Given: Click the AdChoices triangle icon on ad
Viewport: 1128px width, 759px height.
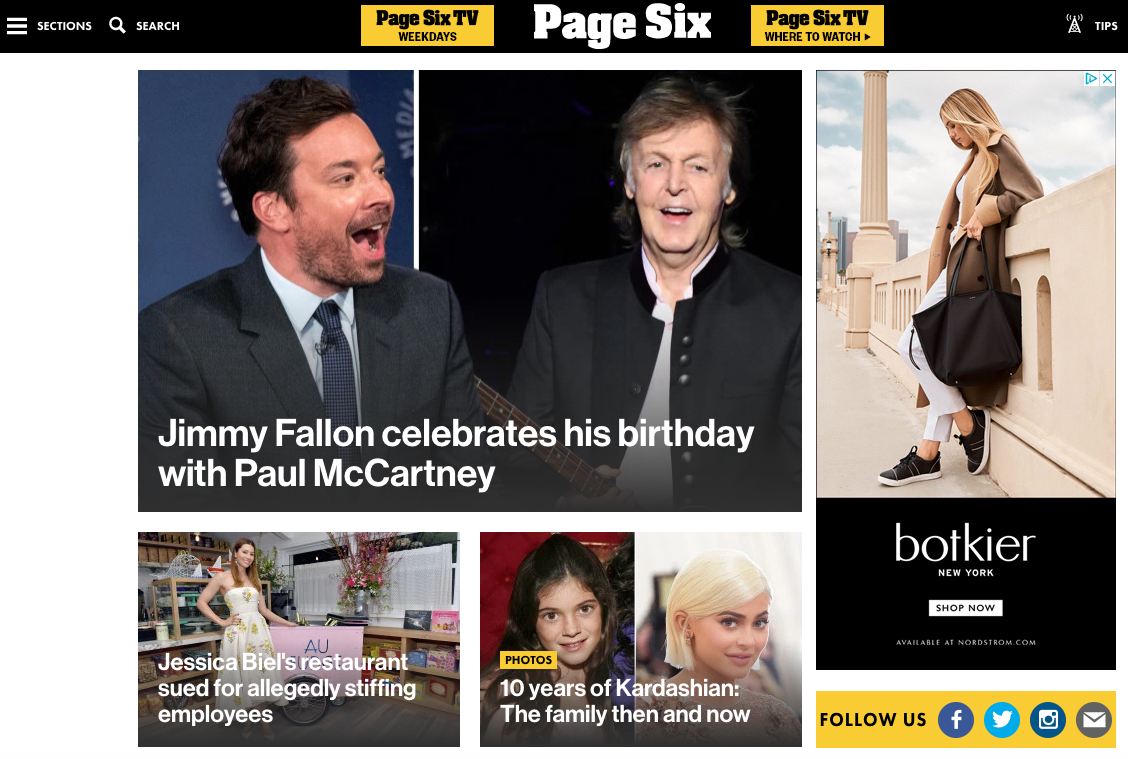Looking at the screenshot, I should click(1091, 78).
